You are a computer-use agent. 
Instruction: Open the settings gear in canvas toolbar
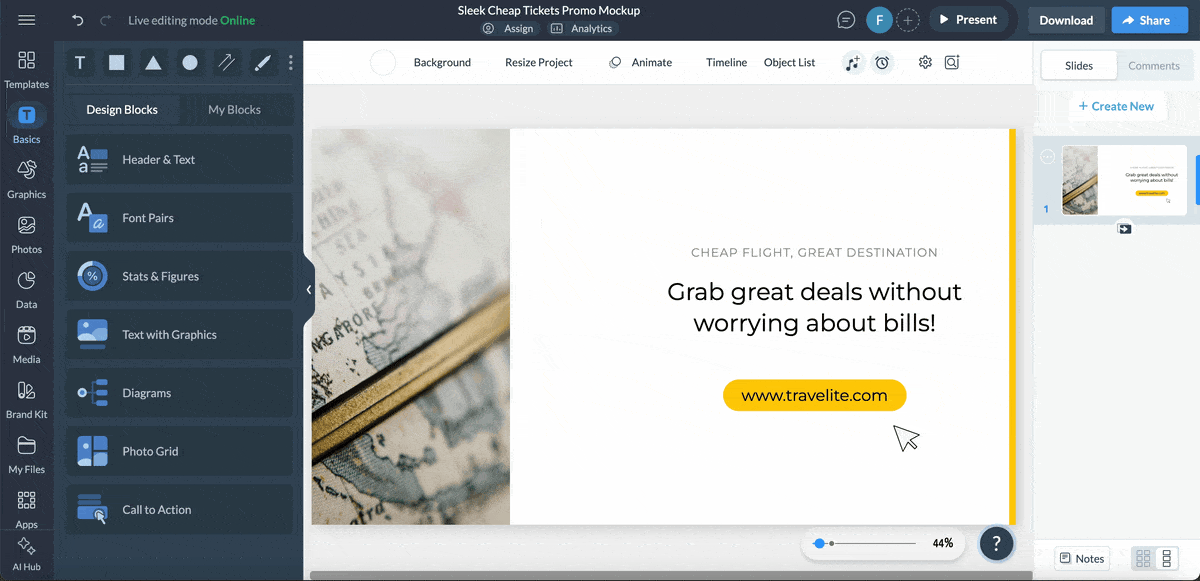925,62
